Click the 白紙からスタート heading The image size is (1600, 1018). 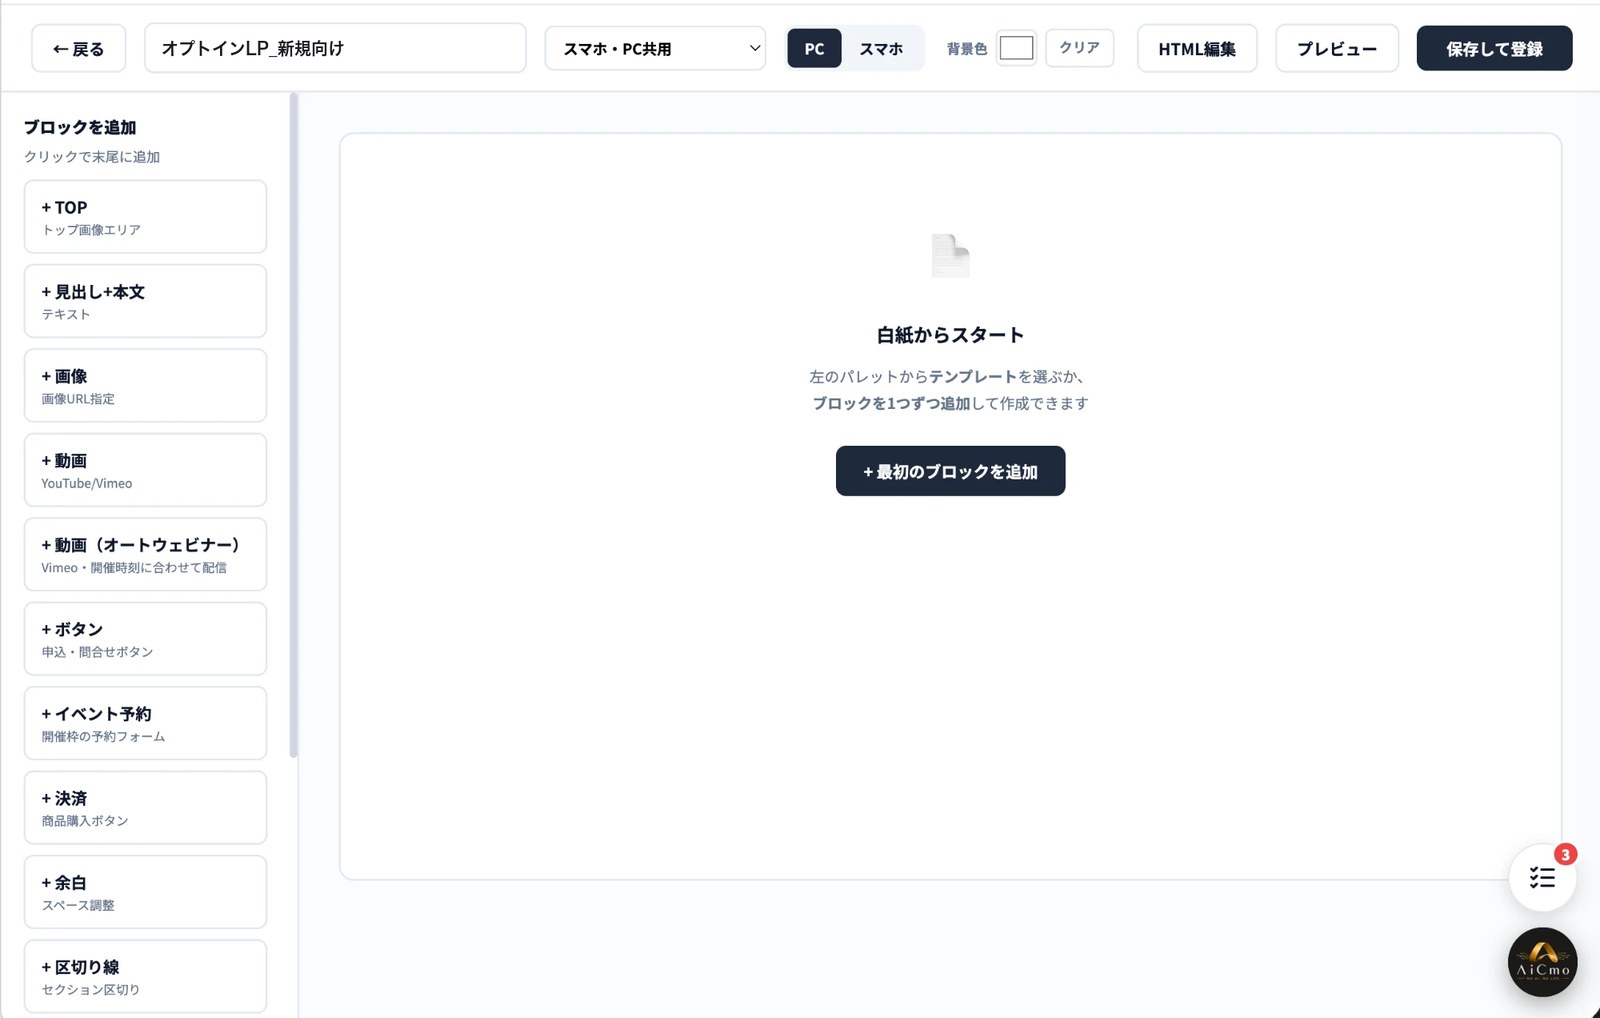click(950, 335)
